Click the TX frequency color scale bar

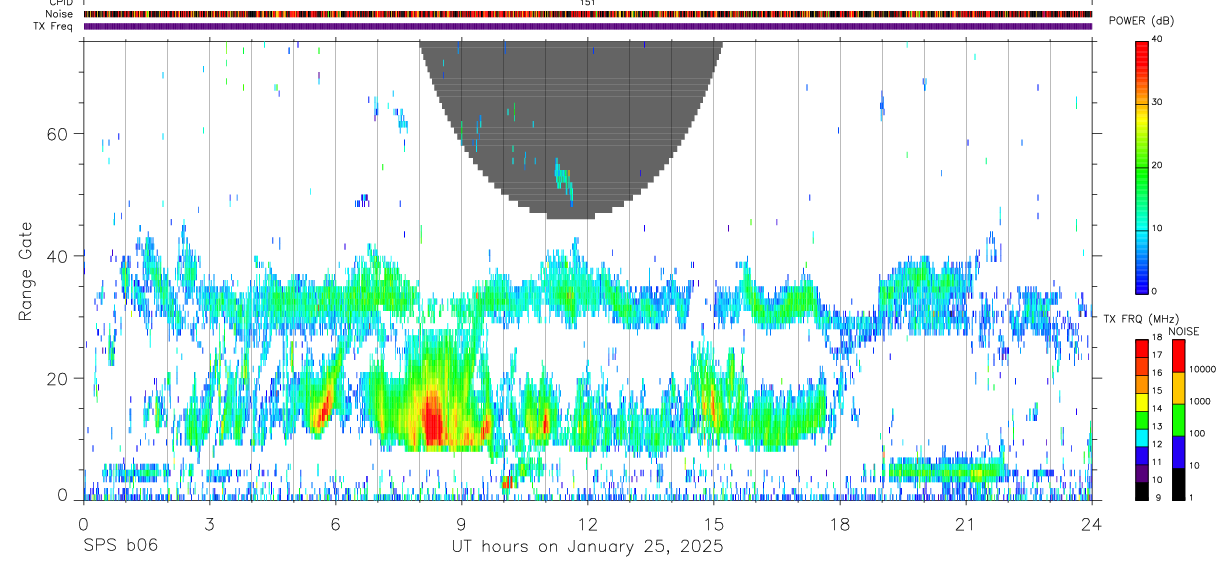[x=1141, y=419]
